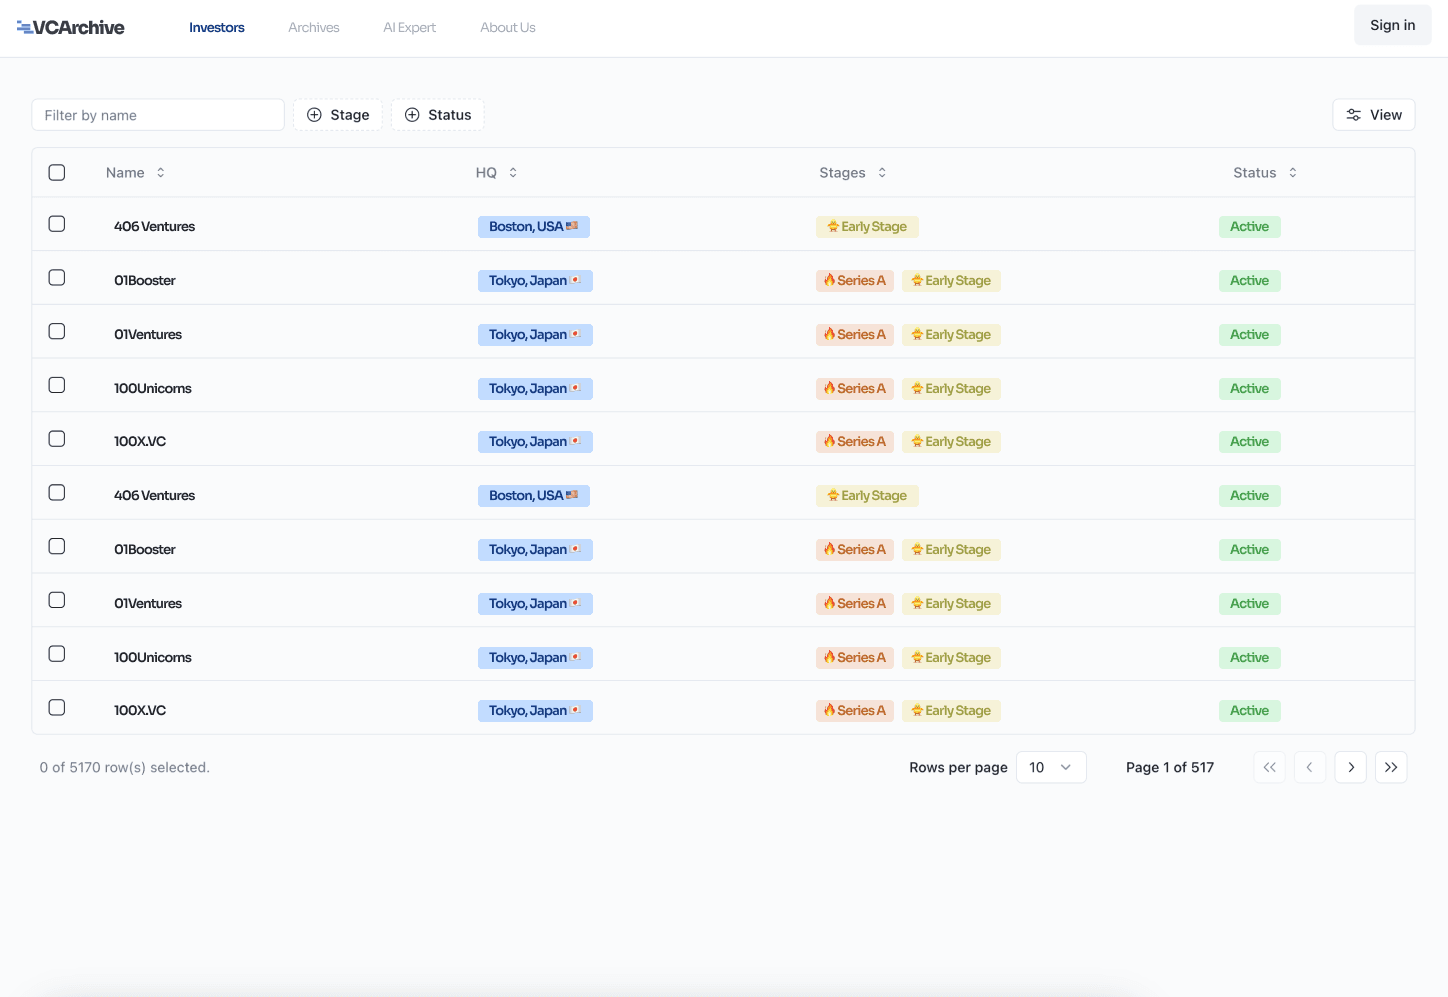1448x997 pixels.
Task: Open the About Us nav tab
Action: pos(508,28)
